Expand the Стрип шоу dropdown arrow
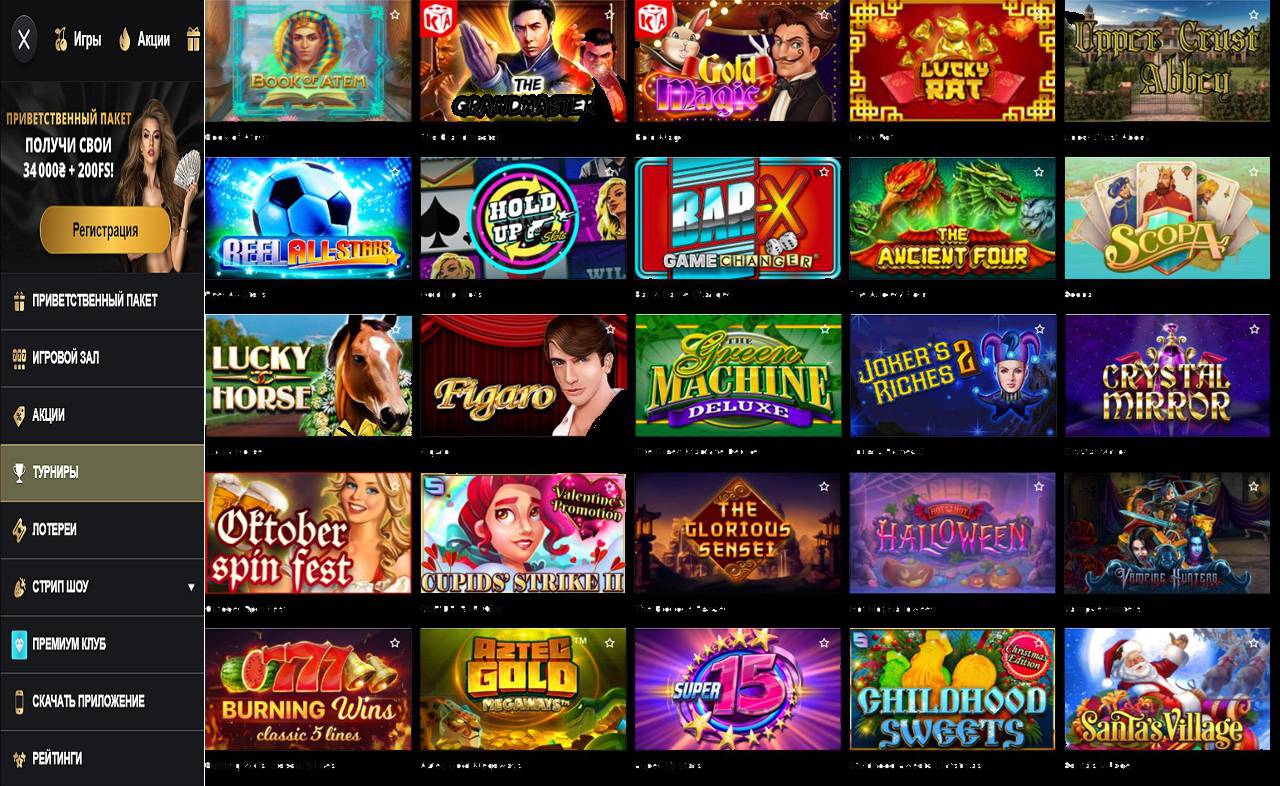The height and width of the screenshot is (786, 1280). pyautogui.click(x=191, y=587)
